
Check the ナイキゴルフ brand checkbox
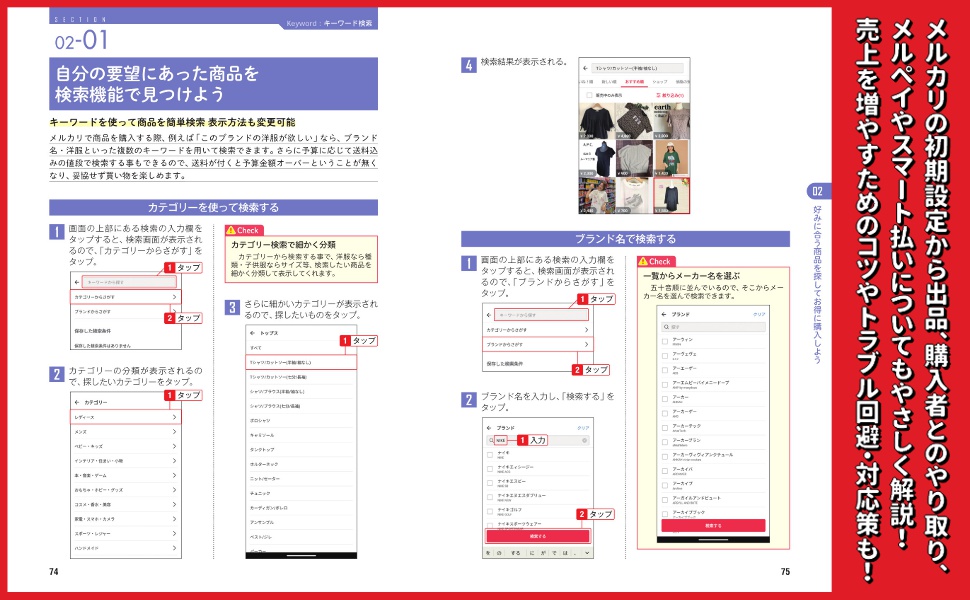tap(490, 512)
